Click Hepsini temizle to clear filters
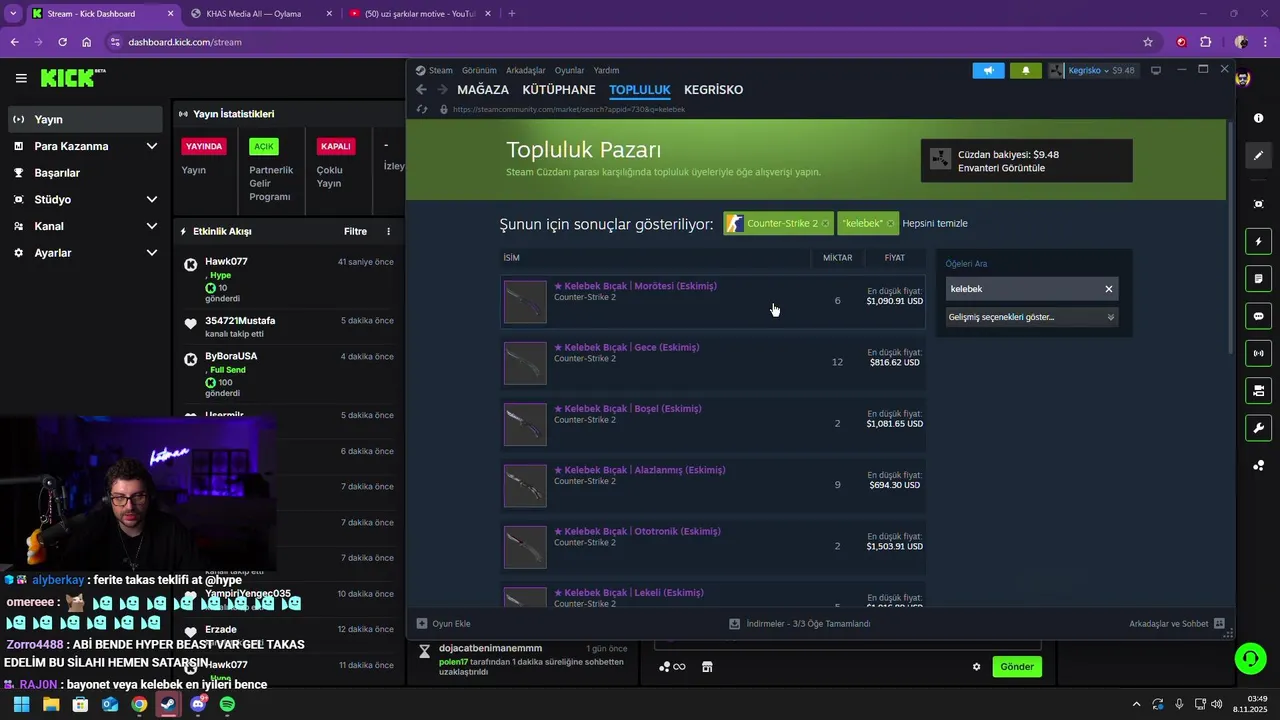1280x720 pixels. tap(935, 223)
